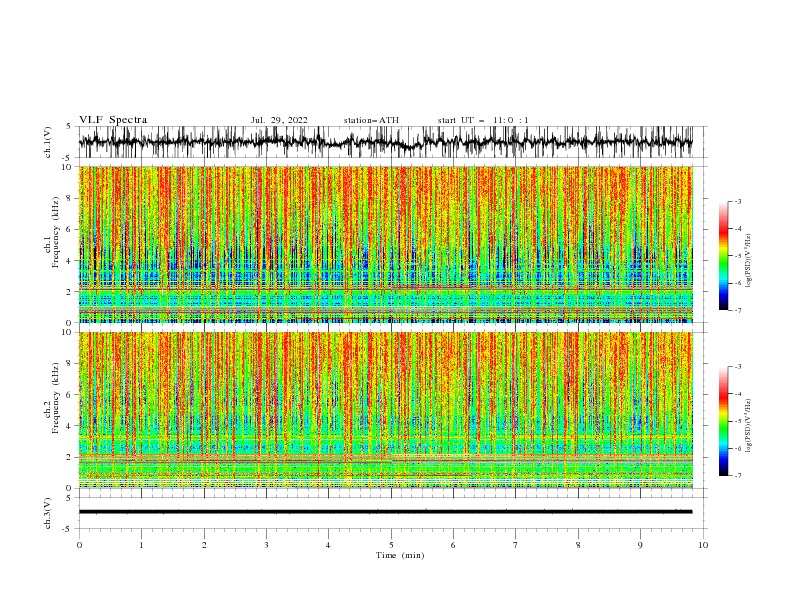Image resolution: width=792 pixels, height=612 pixels.
Task: Click time axis tick label "8"
Action: pos(578,545)
